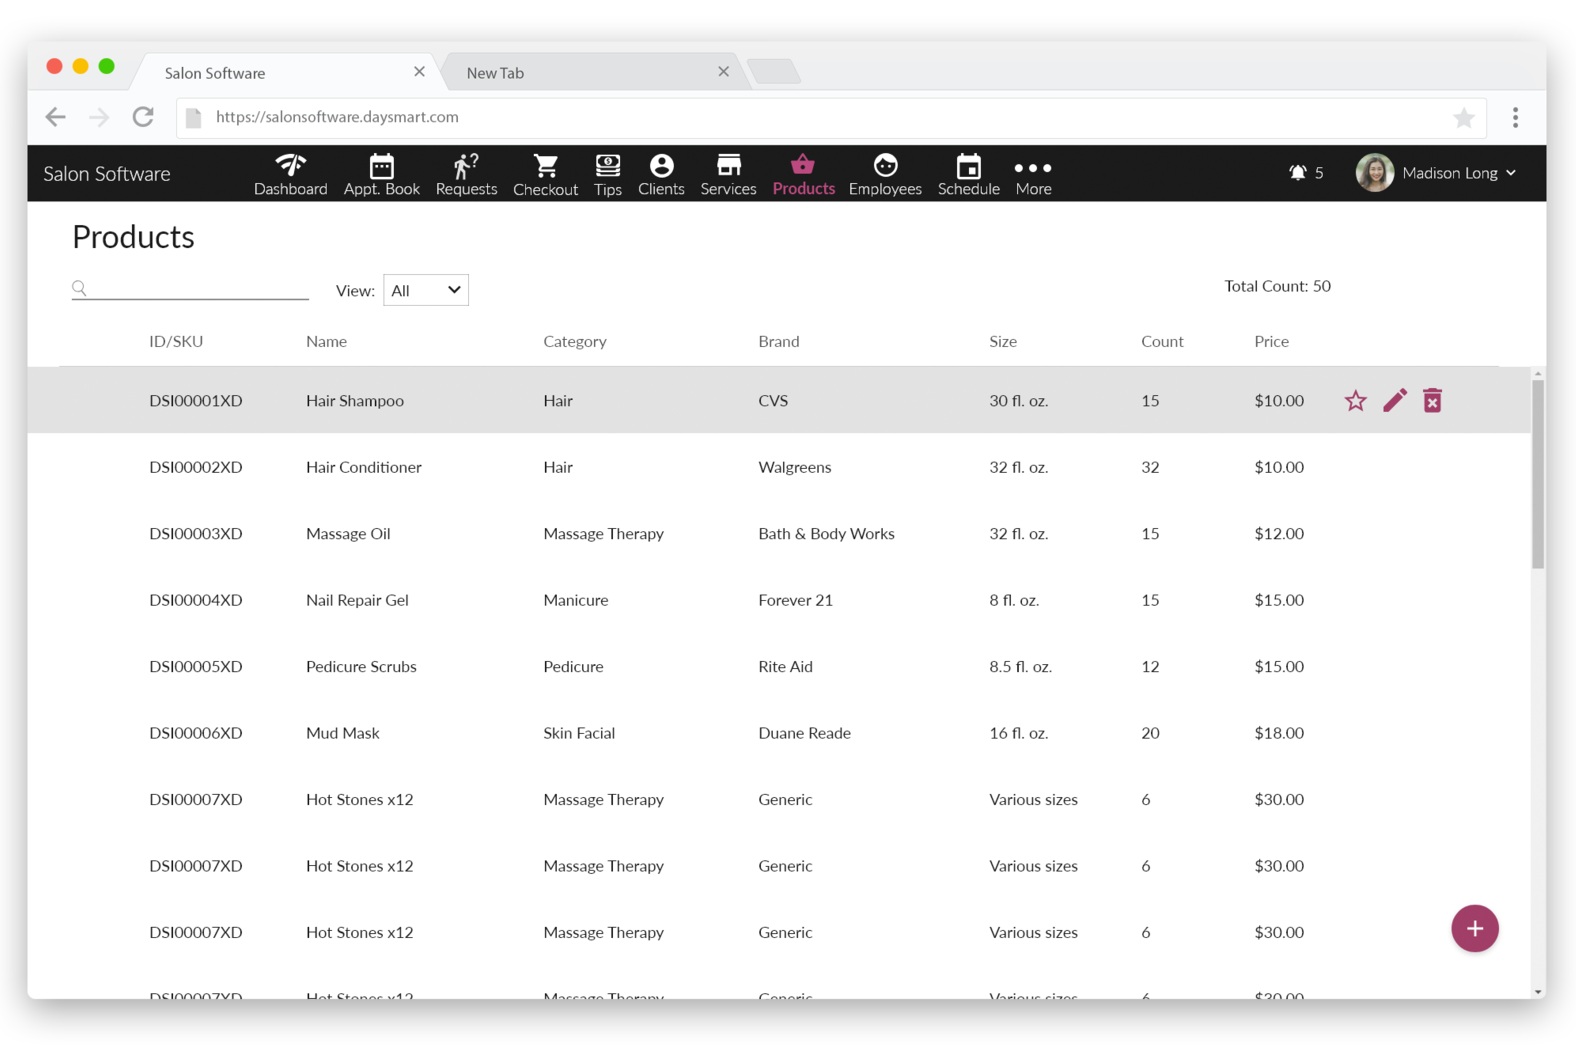The image size is (1576, 1045).
Task: Click the scrollbar up arrow
Action: pos(1537,373)
